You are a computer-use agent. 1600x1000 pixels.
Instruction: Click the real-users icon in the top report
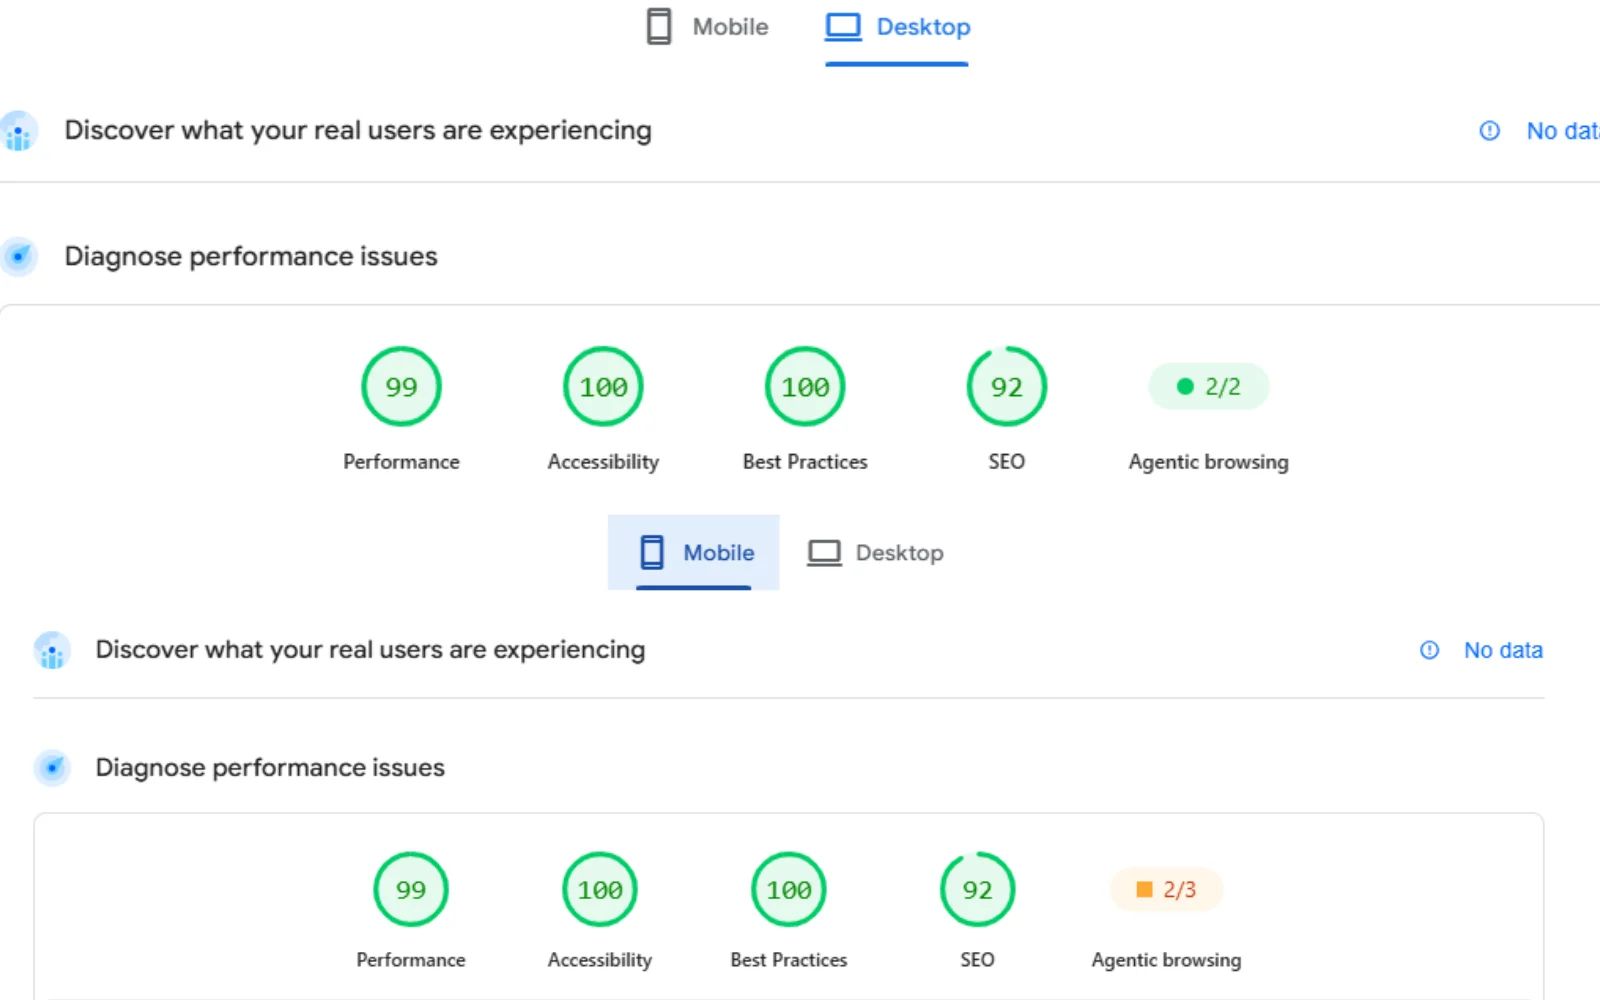coord(18,131)
